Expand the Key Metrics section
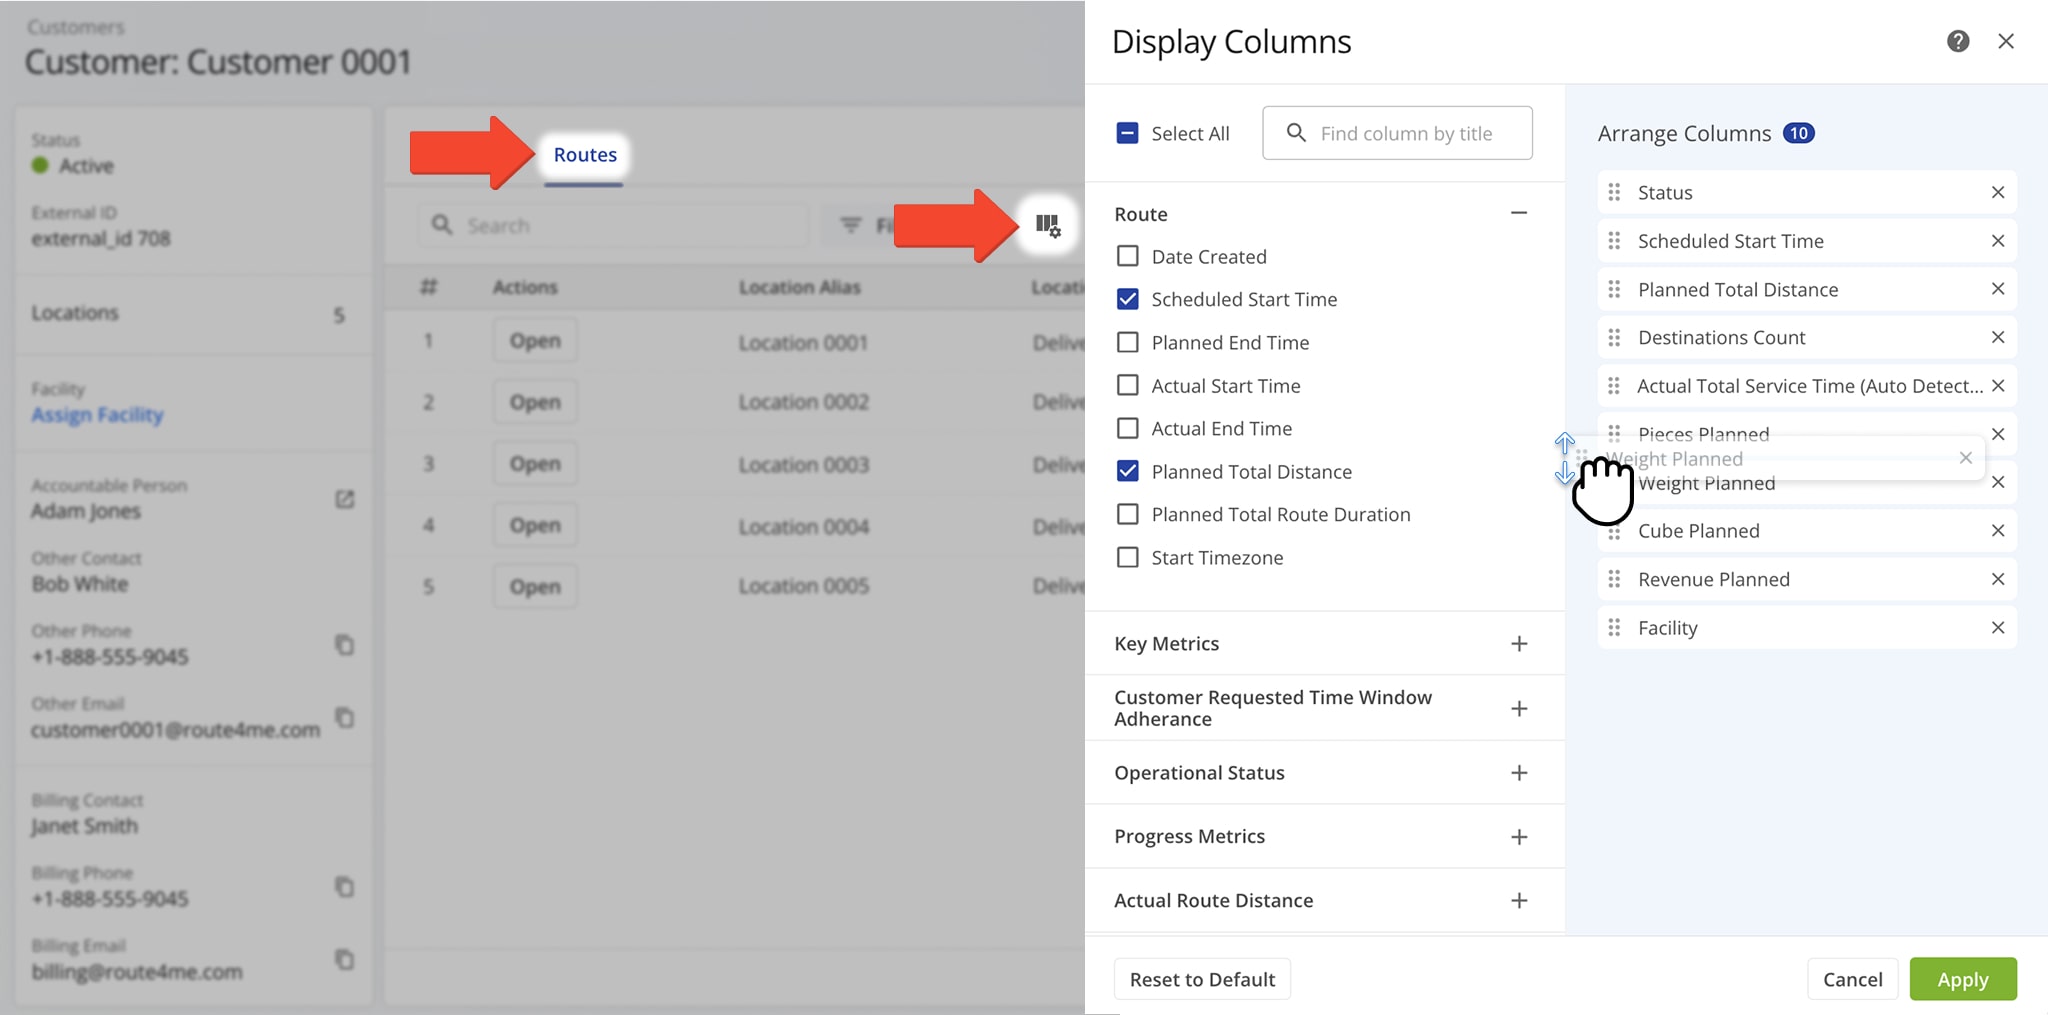Screen dimensions: 2048x1015 click(1518, 643)
